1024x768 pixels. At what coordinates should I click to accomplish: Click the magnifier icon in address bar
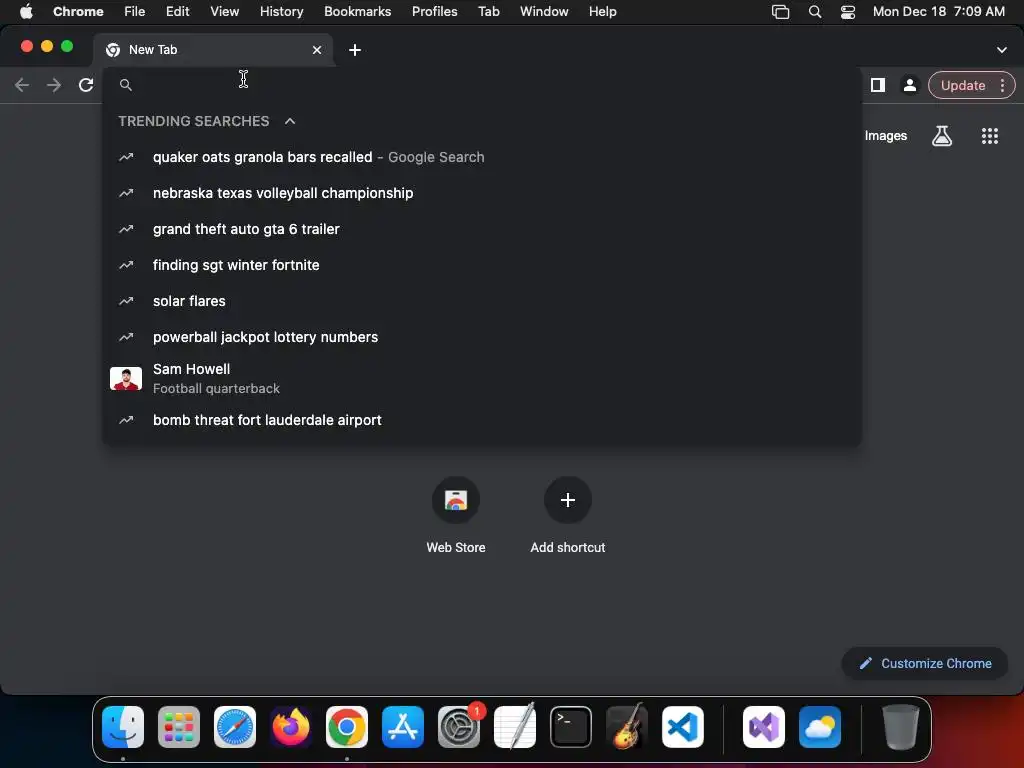tap(126, 85)
